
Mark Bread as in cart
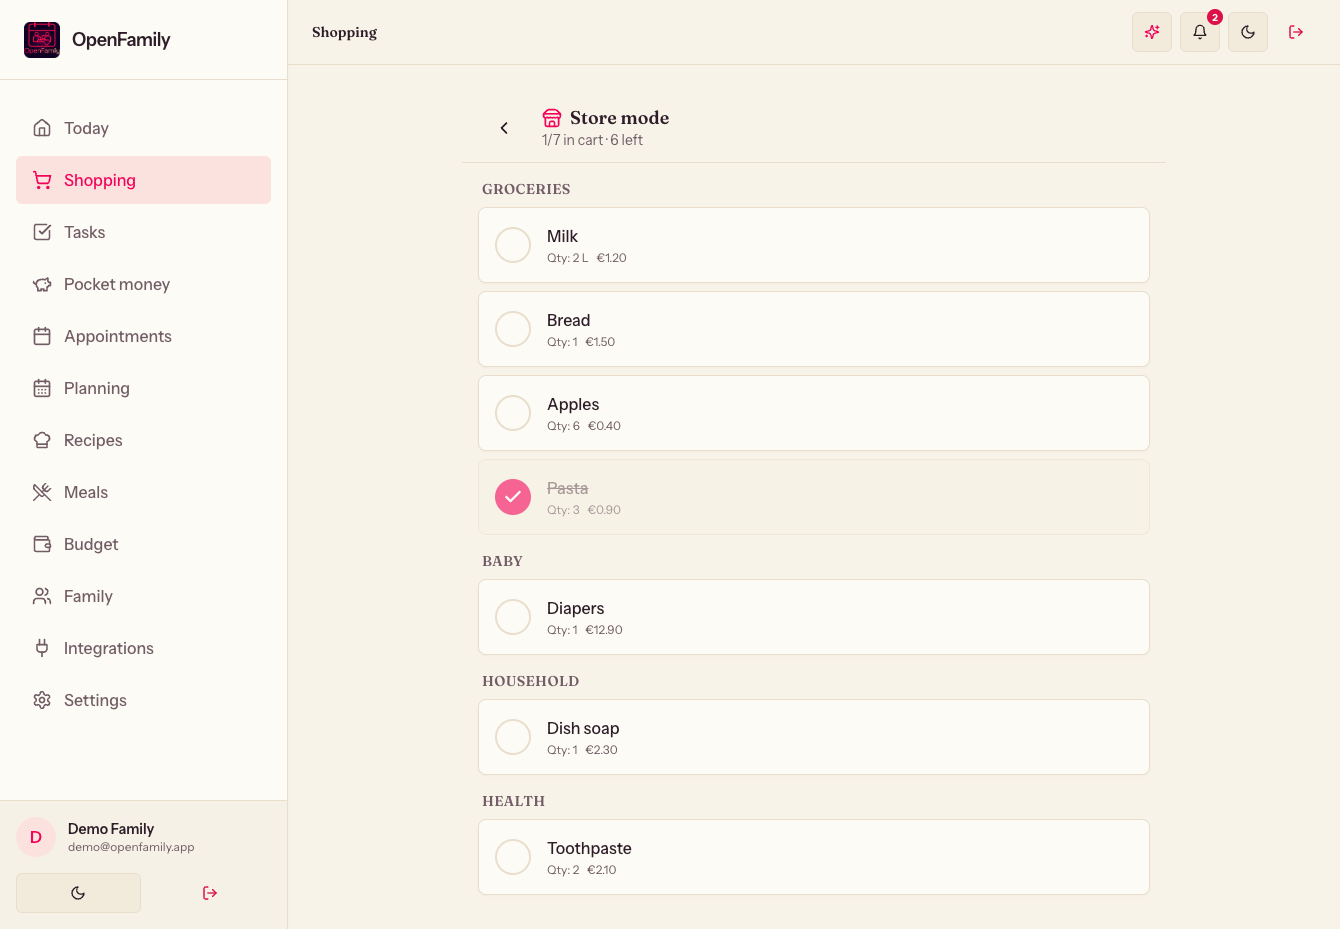tap(513, 329)
